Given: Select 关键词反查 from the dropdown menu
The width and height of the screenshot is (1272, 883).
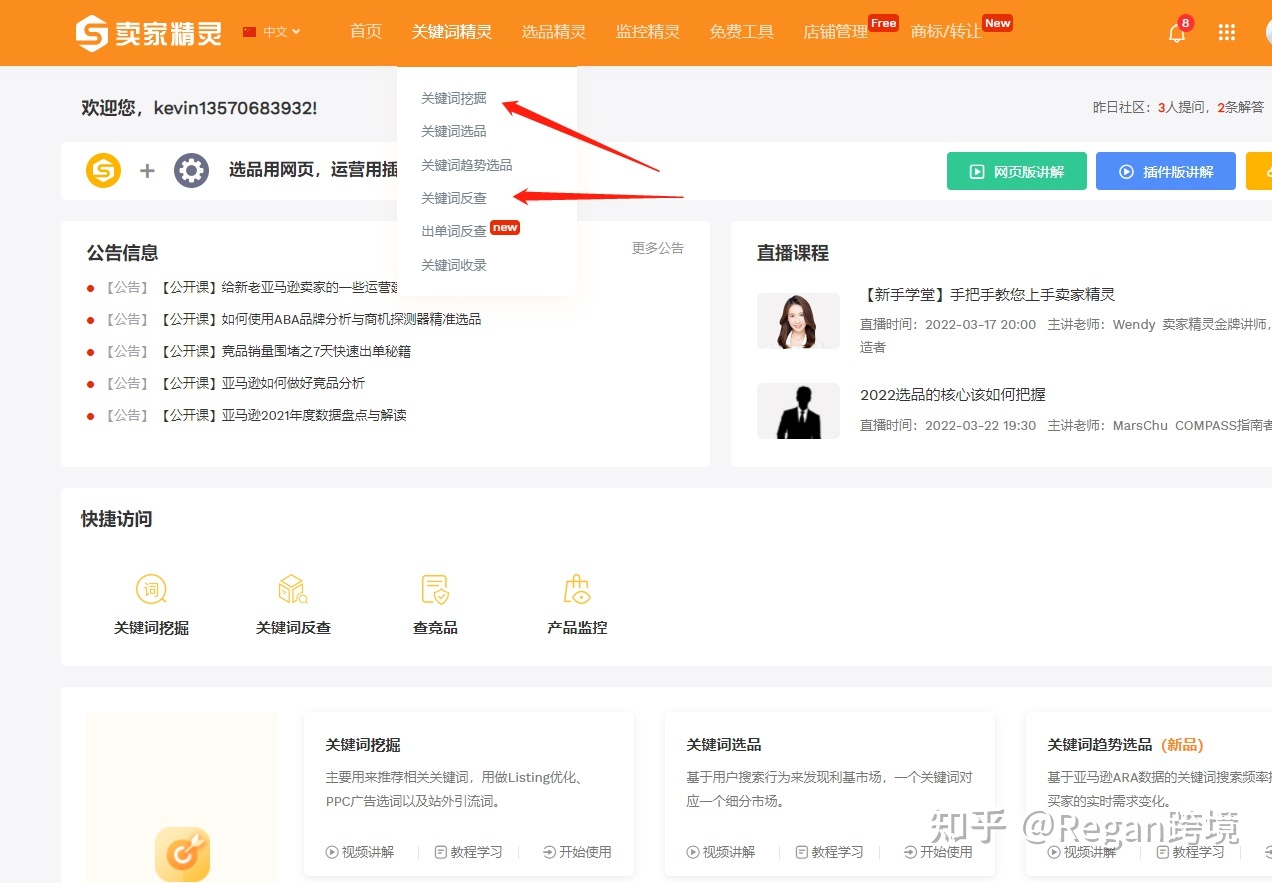Looking at the screenshot, I should pos(454,198).
